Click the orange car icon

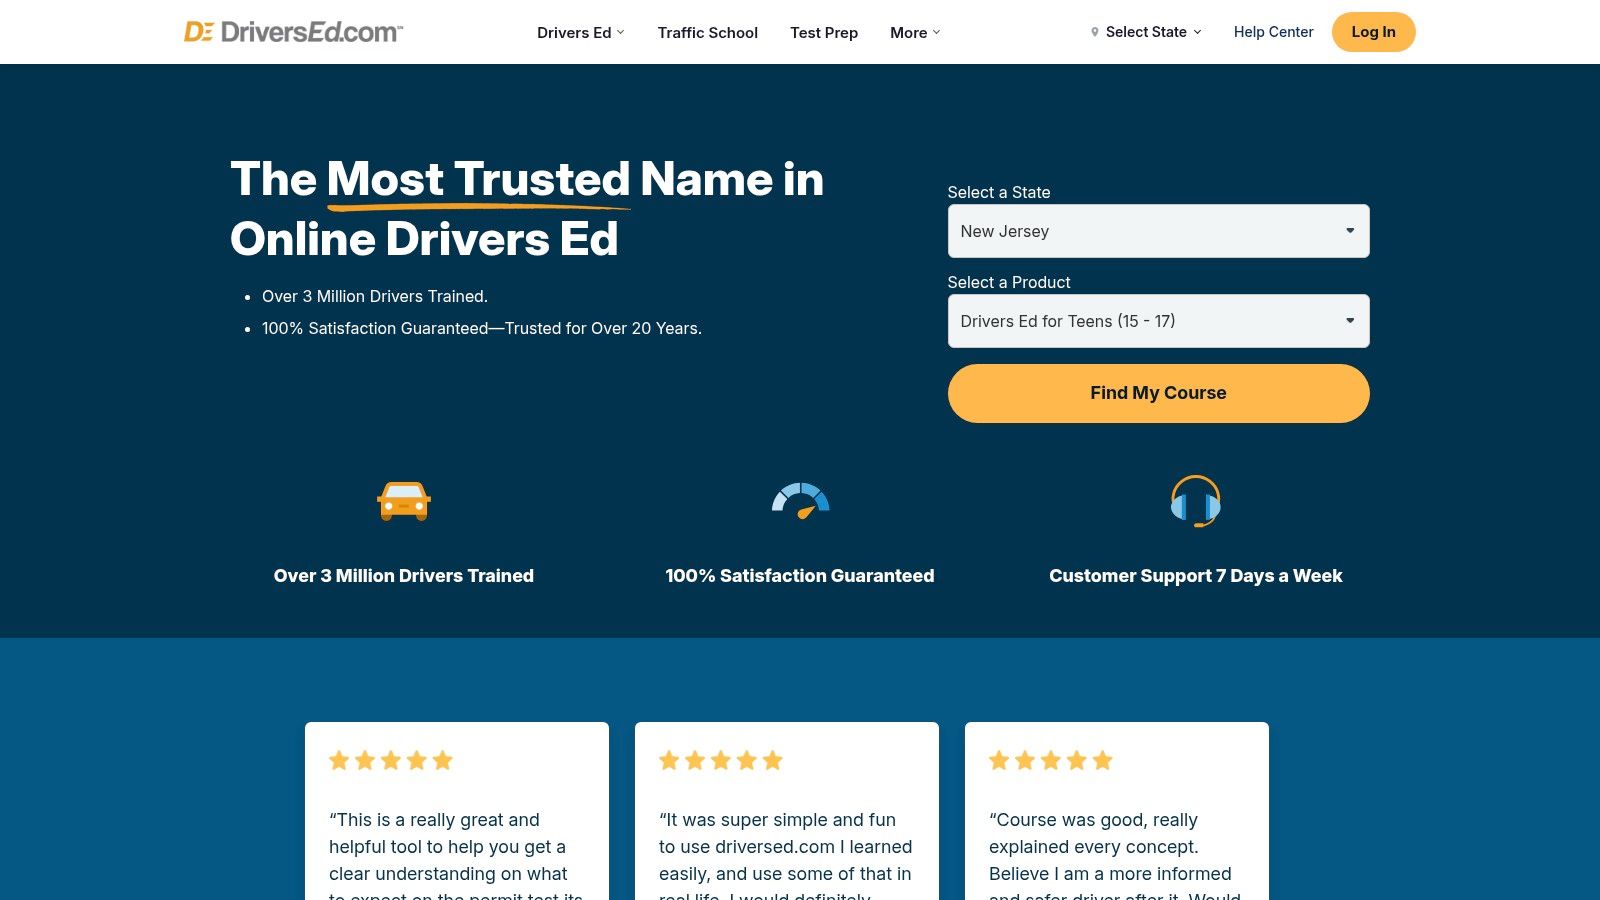pyautogui.click(x=404, y=501)
